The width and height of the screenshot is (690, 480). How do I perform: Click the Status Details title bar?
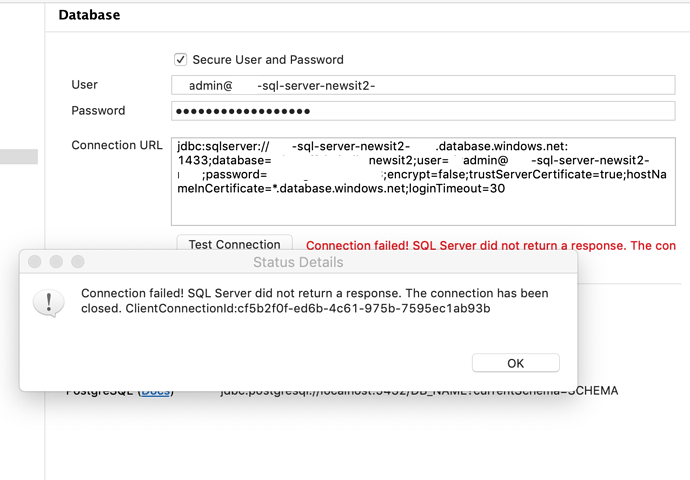298,262
